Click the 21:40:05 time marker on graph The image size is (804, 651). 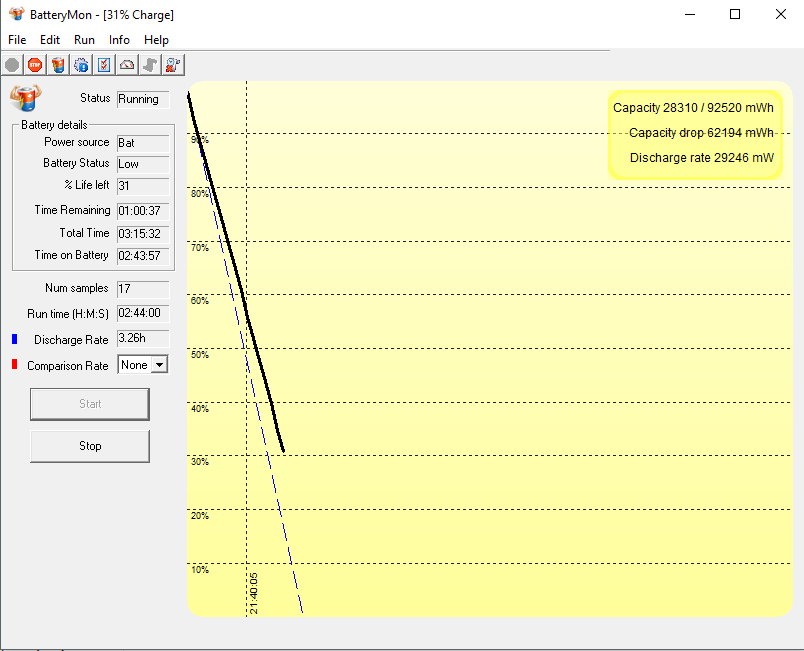tap(254, 593)
